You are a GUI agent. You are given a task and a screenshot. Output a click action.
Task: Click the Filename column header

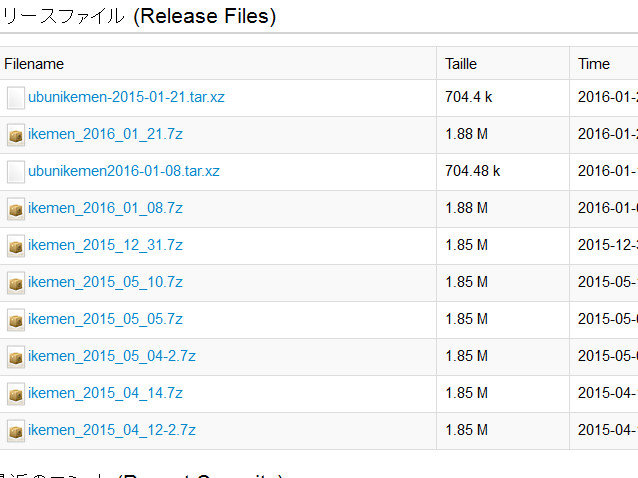34,63
